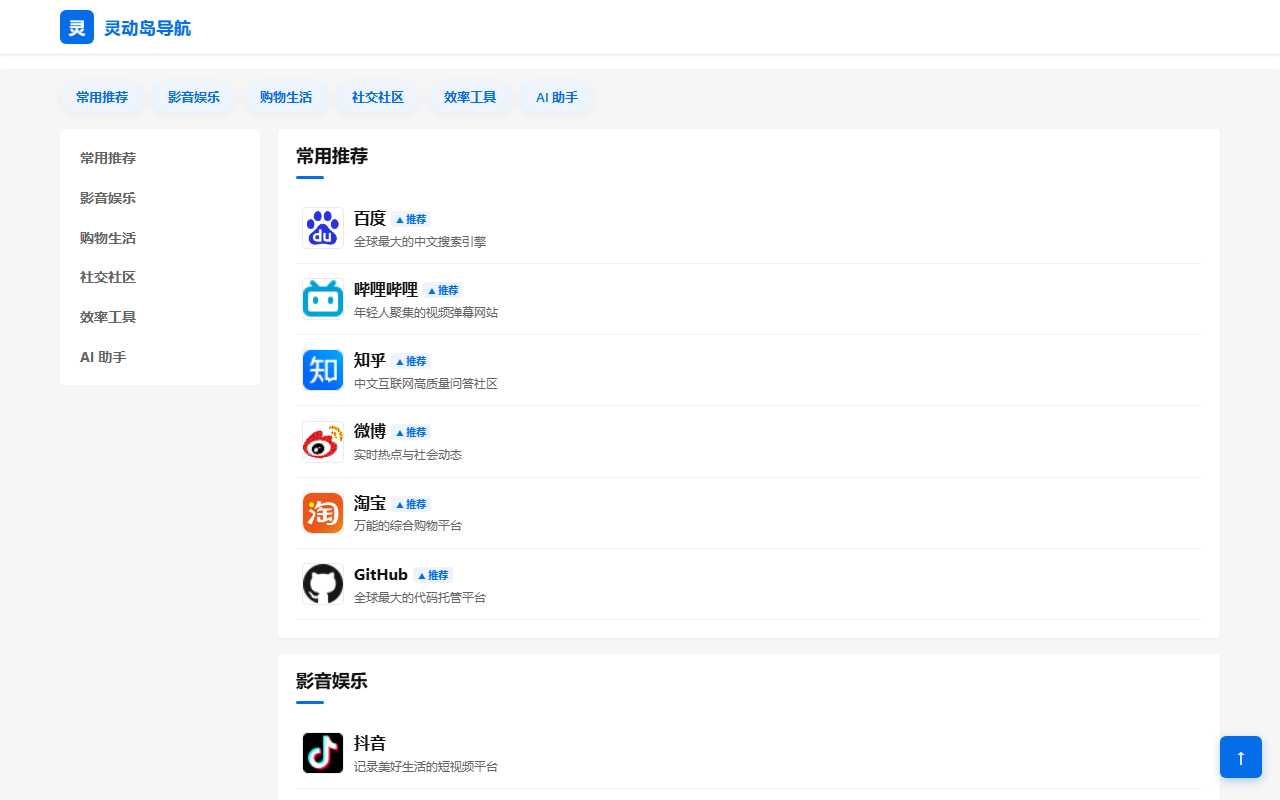Select the 购物生活 pill in top bar

pyautogui.click(x=286, y=97)
